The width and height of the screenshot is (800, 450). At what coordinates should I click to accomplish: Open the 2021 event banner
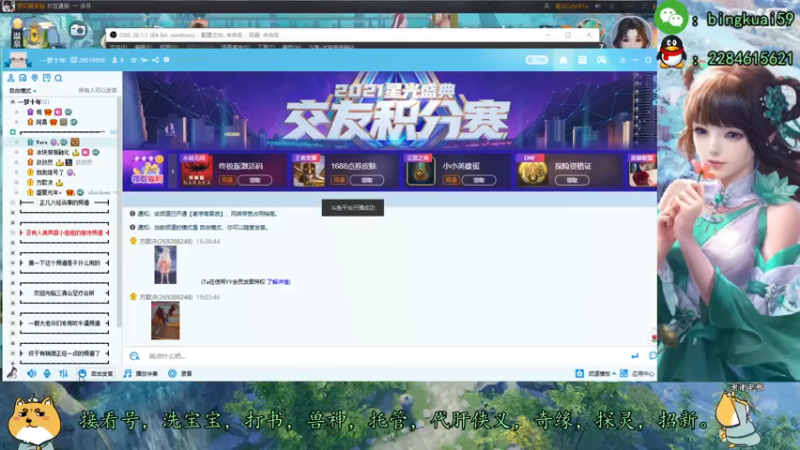coord(390,111)
